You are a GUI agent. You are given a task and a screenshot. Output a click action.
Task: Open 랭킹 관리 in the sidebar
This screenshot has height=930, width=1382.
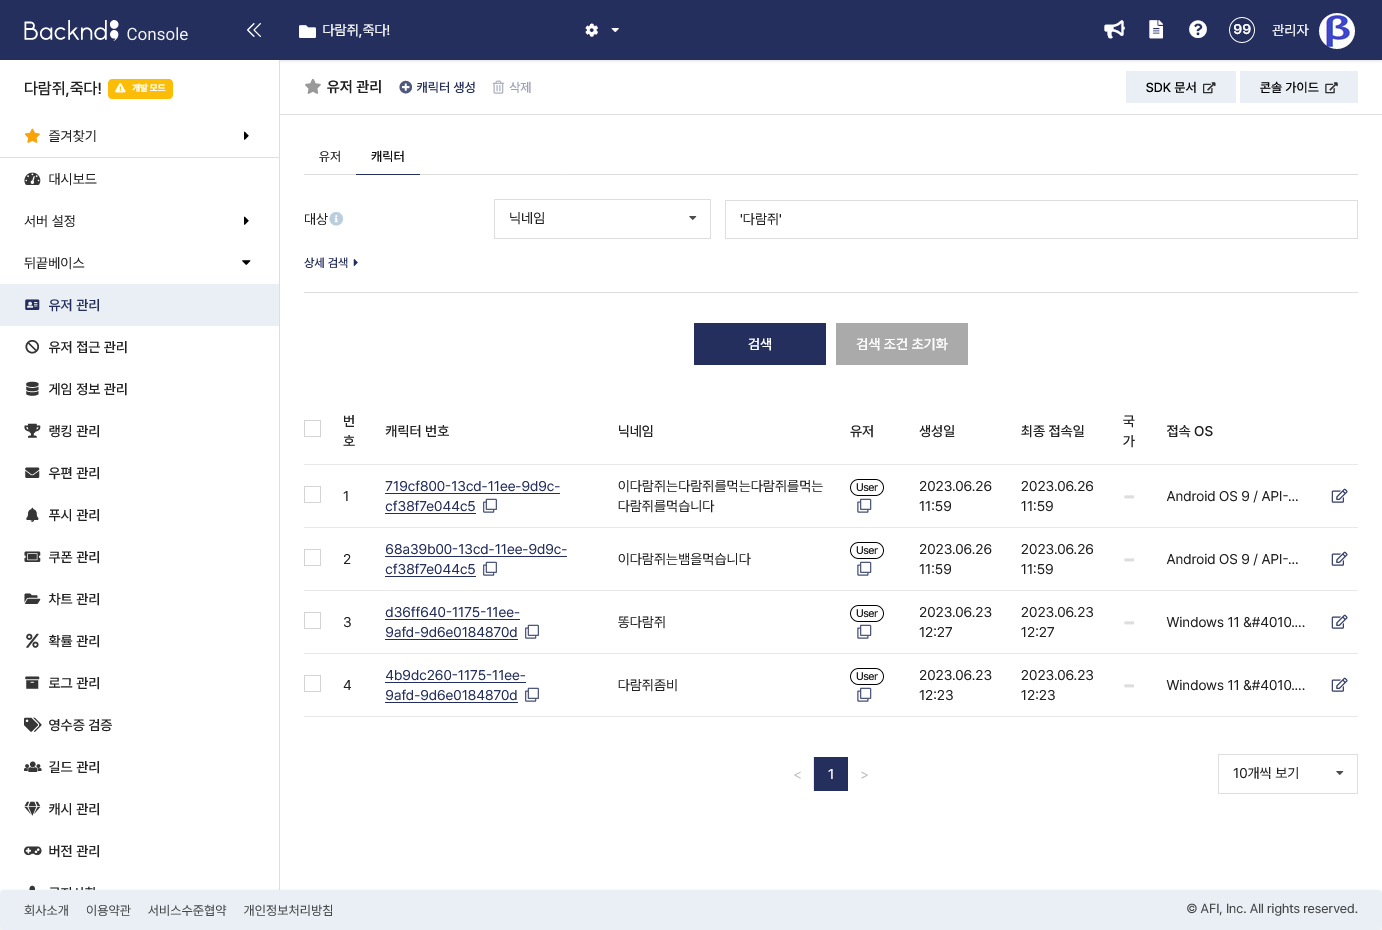click(x=139, y=431)
